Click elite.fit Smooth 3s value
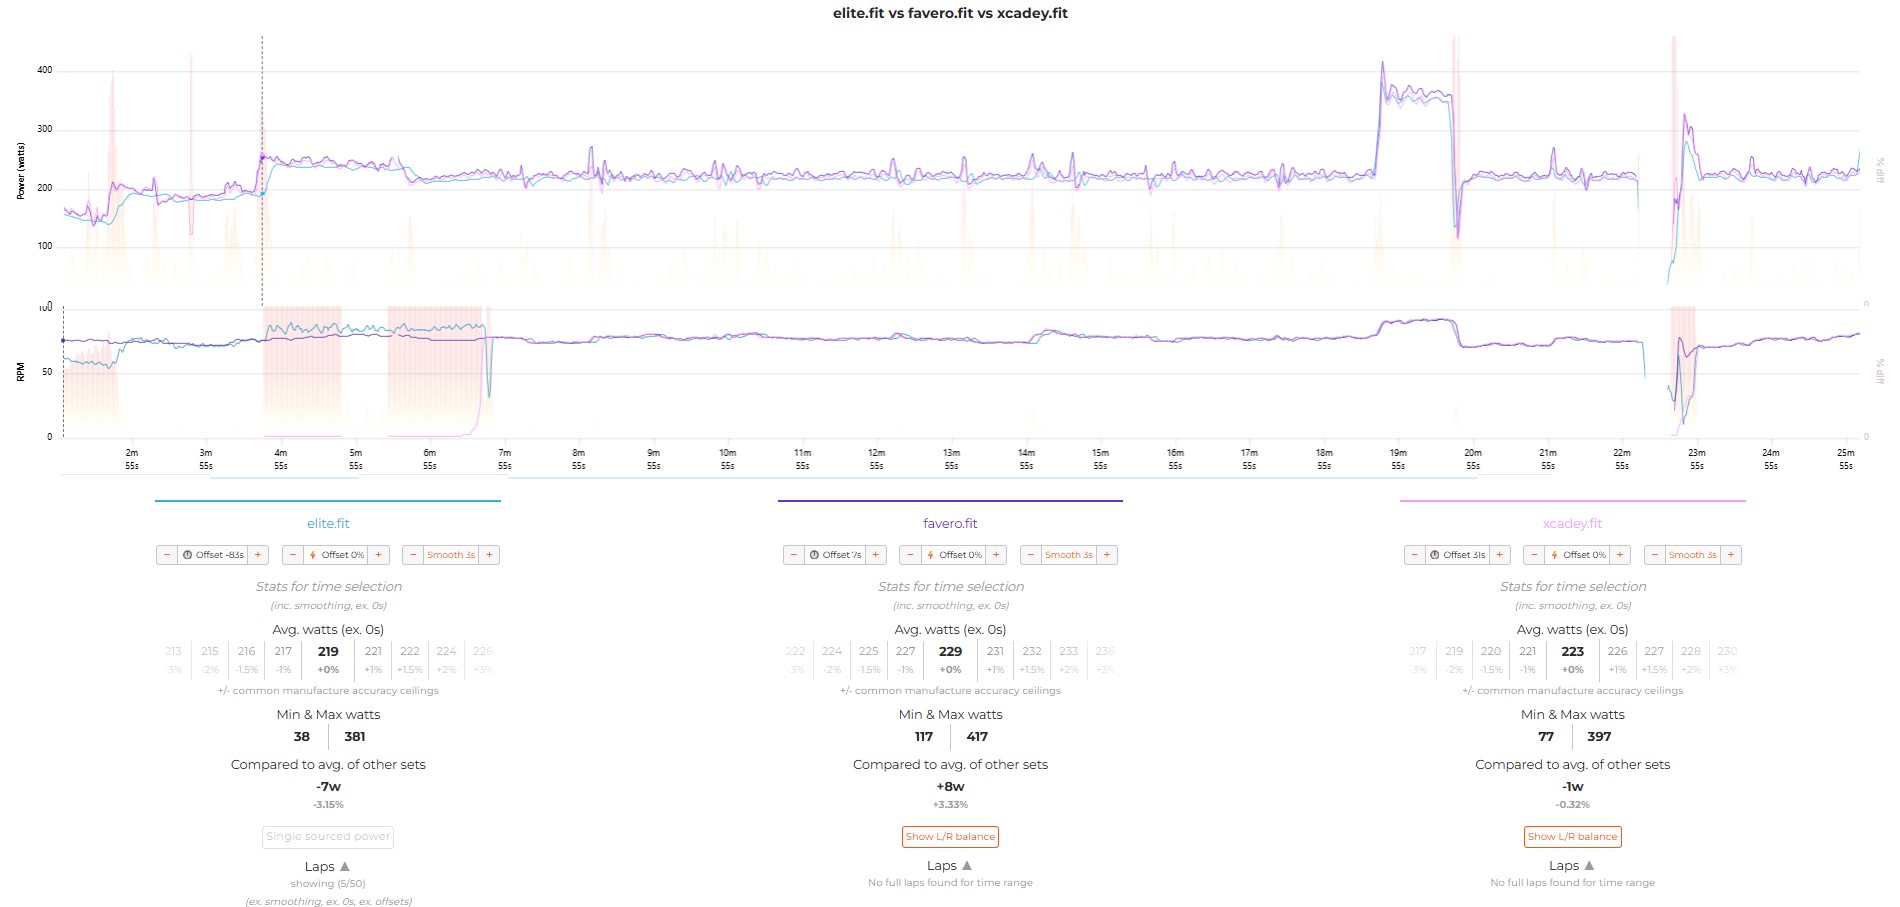 [x=451, y=555]
